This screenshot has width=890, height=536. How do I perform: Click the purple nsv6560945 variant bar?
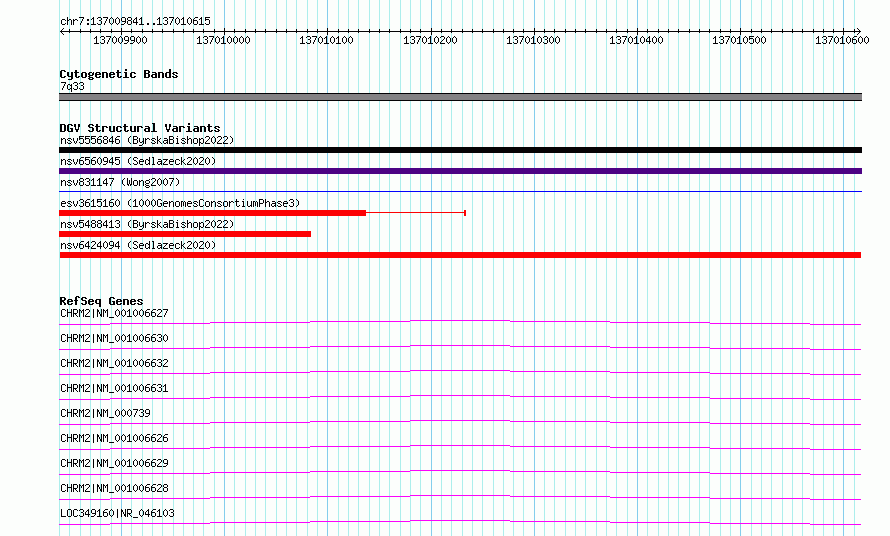pos(460,171)
